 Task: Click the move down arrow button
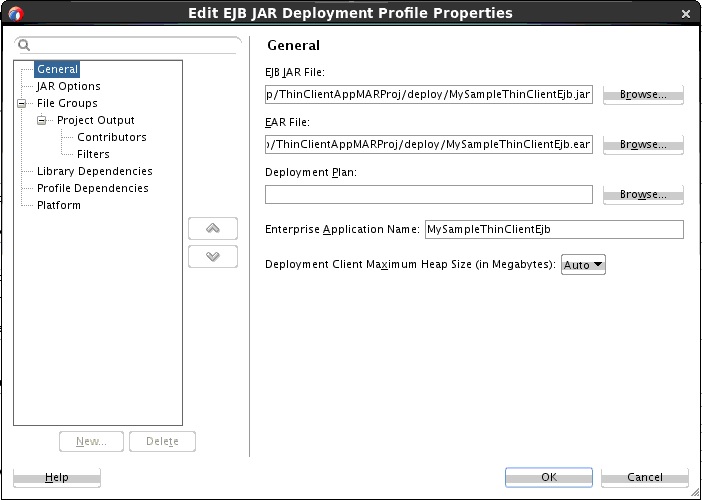pyautogui.click(x=213, y=256)
